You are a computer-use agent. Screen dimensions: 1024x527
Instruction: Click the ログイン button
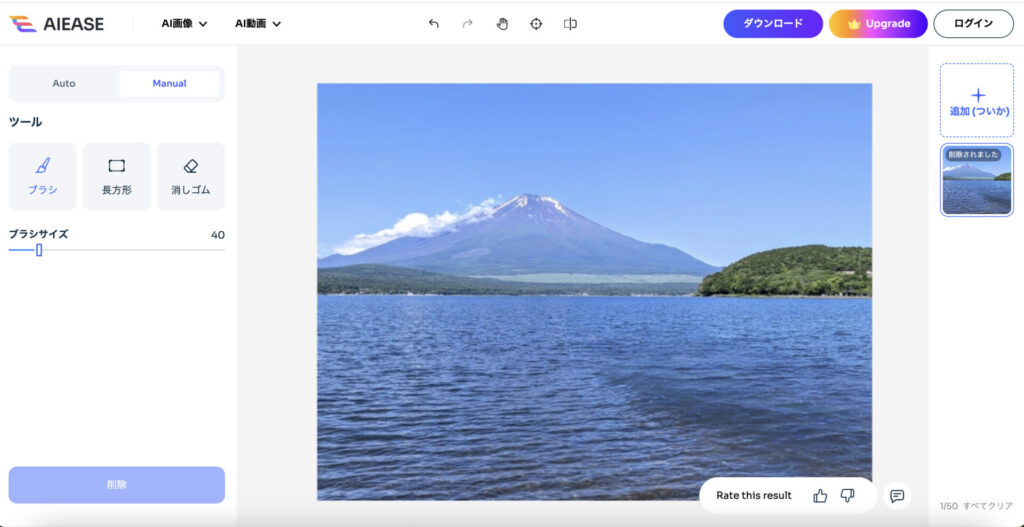point(973,24)
